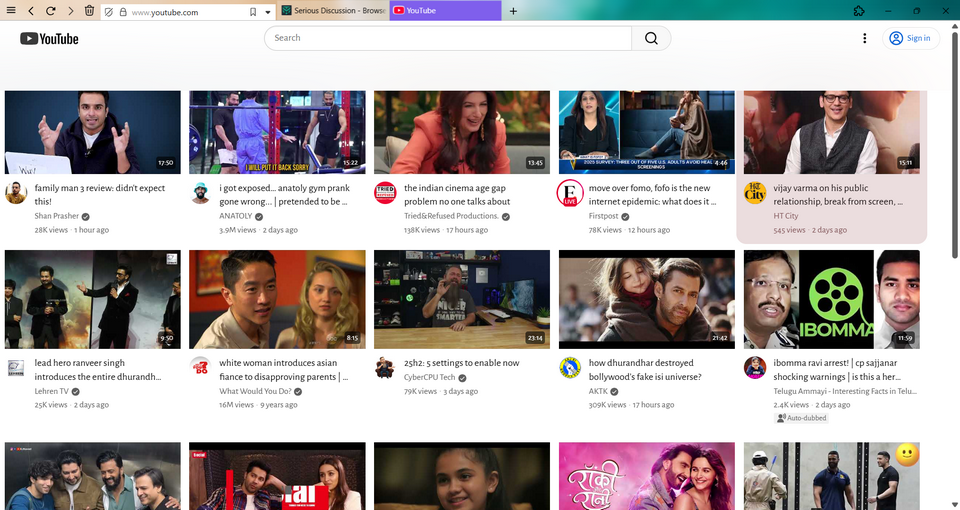The height and width of the screenshot is (510, 960).
Task: Click AKTK channel name text
Action: tap(598, 391)
